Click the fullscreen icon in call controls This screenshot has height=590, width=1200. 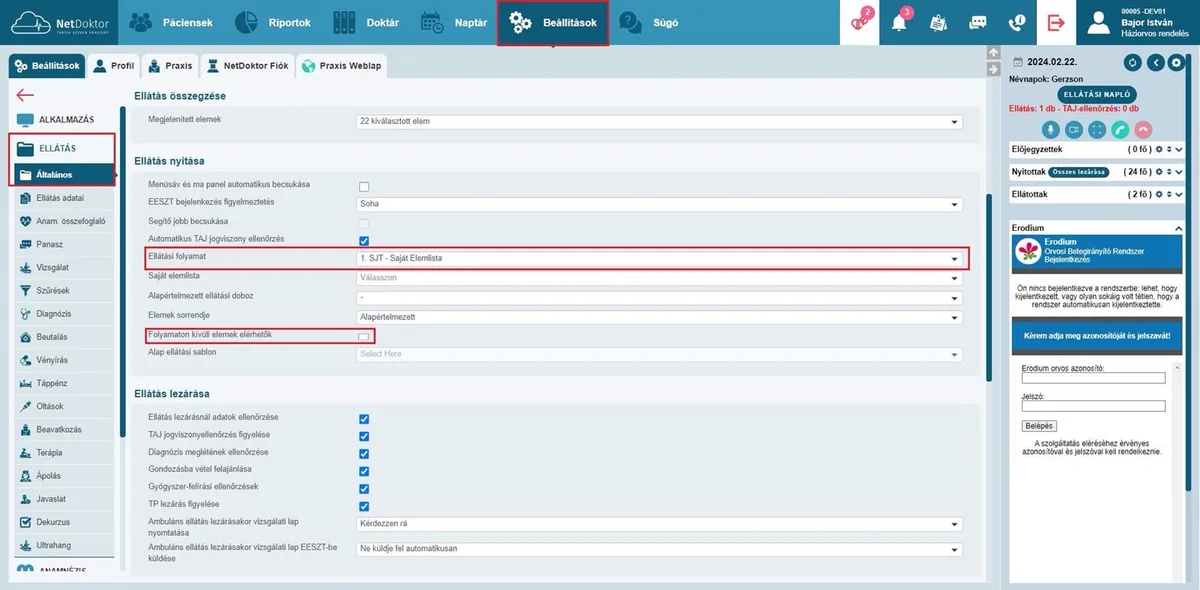tap(1097, 129)
